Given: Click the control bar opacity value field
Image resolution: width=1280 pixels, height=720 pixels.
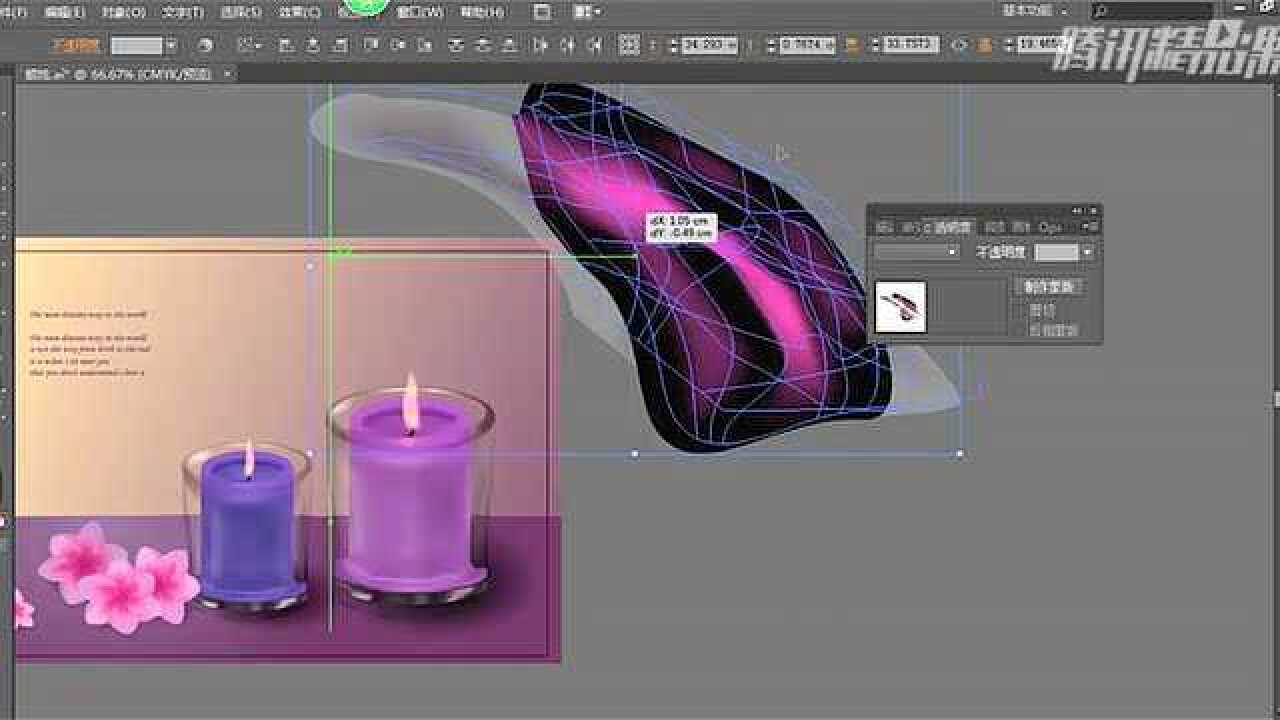Looking at the screenshot, I should point(137,46).
